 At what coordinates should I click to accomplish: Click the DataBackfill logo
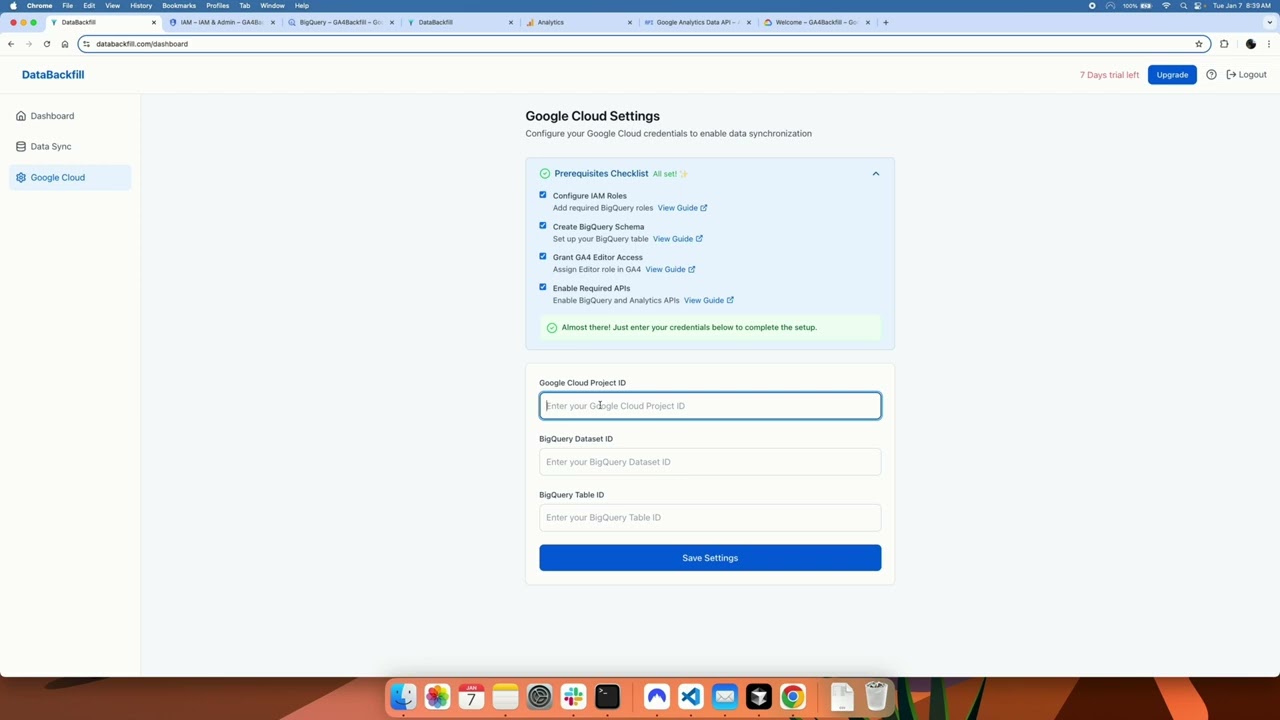pos(53,75)
